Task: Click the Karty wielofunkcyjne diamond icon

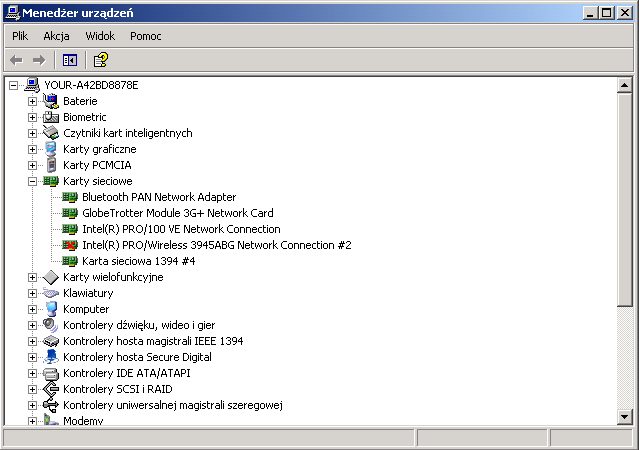Action: 51,277
